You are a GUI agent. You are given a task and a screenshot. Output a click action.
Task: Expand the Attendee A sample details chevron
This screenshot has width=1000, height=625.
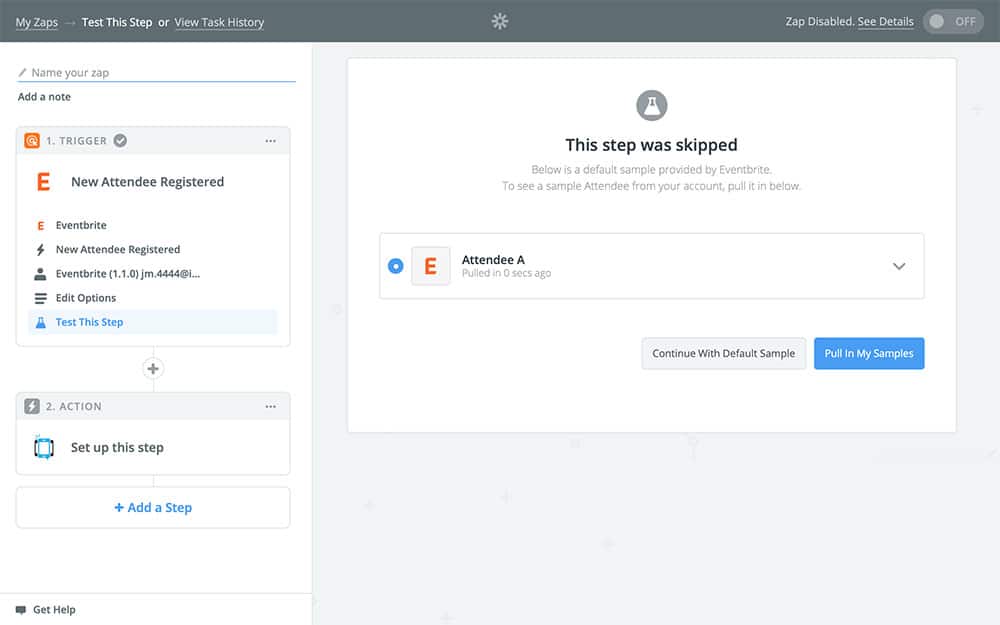click(x=898, y=266)
